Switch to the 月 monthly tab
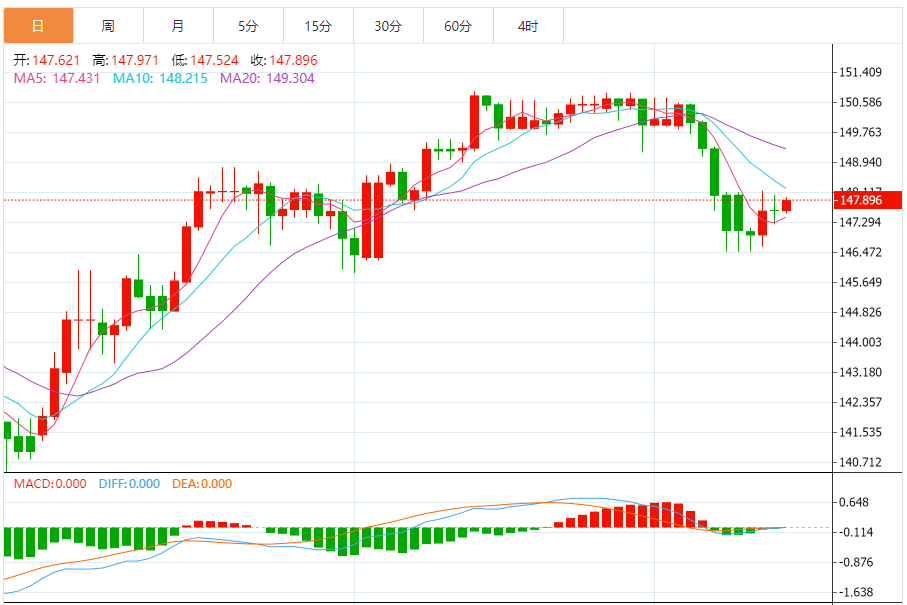The height and width of the screenshot is (605, 907). pos(178,26)
